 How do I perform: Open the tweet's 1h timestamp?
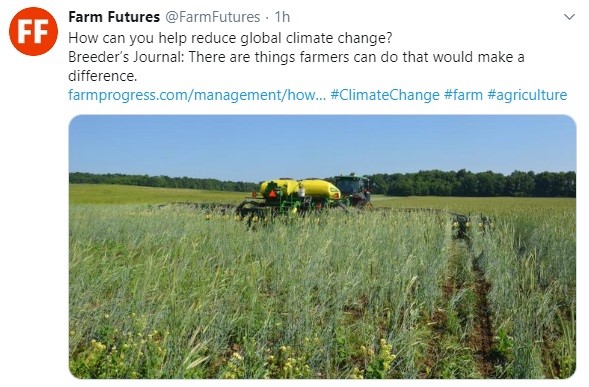(282, 17)
